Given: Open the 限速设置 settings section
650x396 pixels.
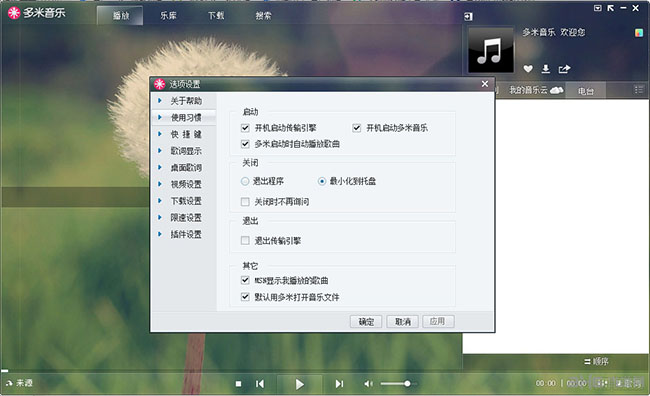Looking at the screenshot, I should 184,217.
